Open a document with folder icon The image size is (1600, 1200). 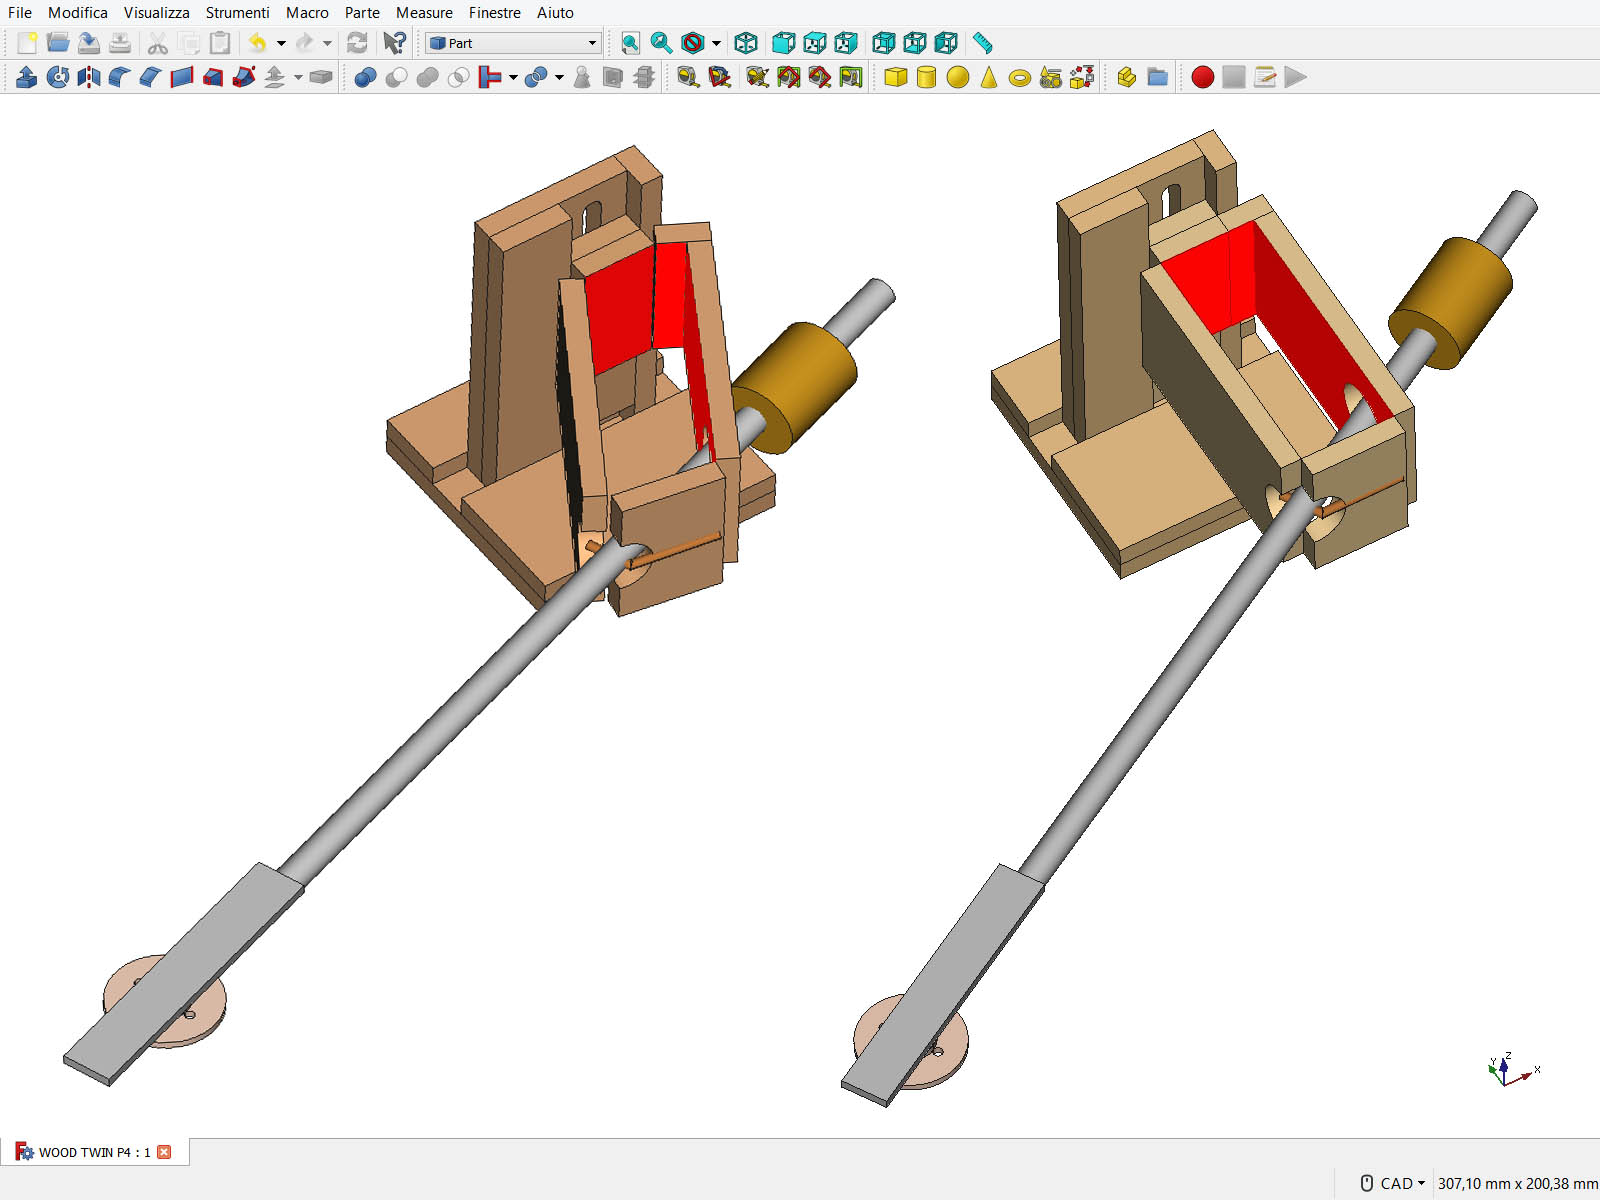pos(58,43)
